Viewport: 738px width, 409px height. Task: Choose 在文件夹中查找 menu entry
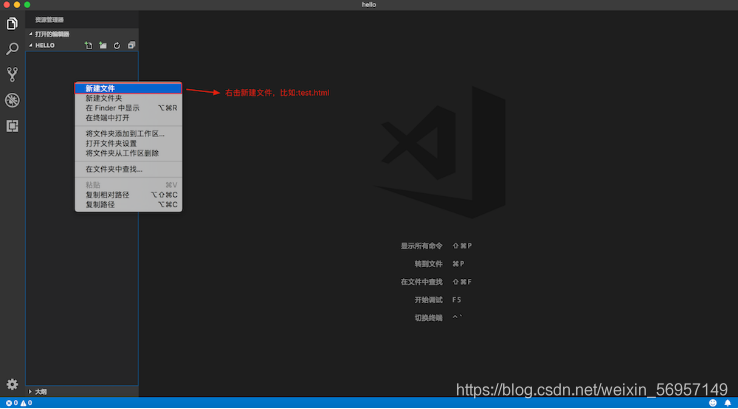[x=128, y=169]
